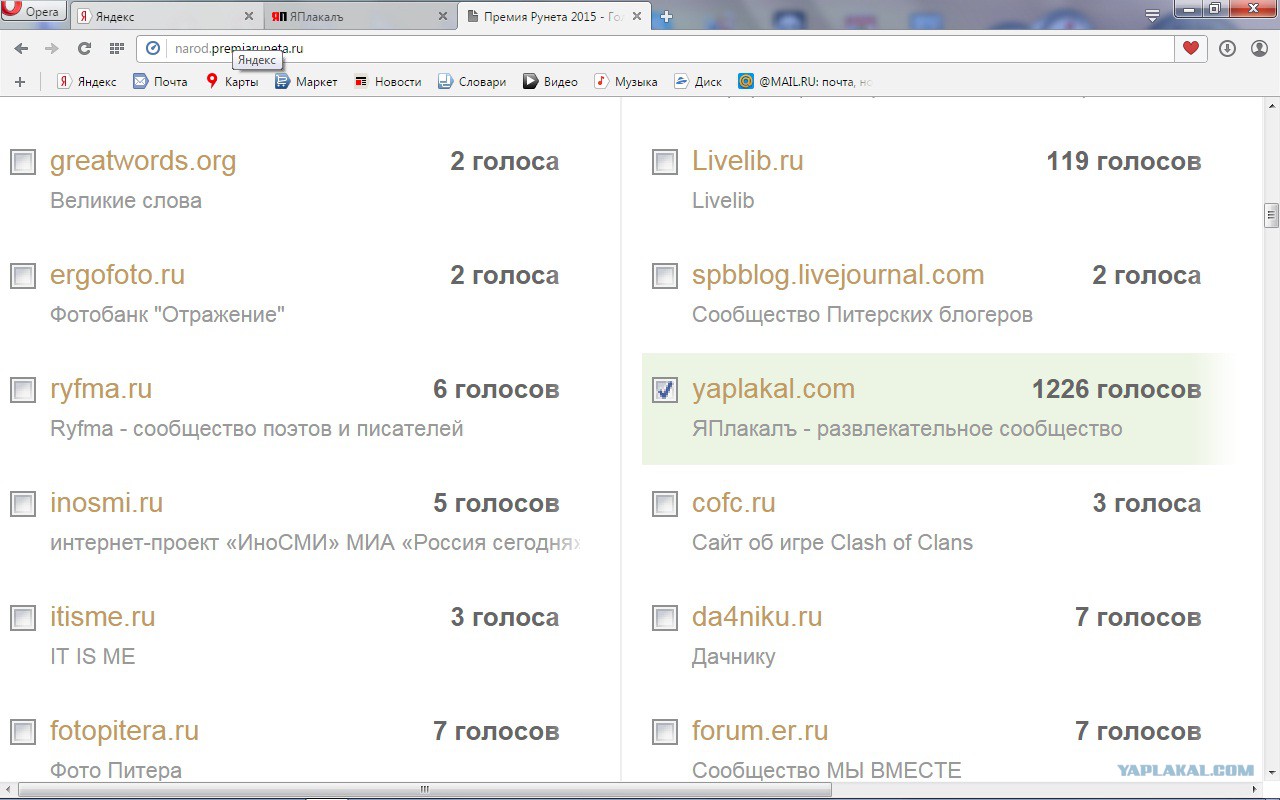Visit the Livelib.ru link
Screen dimensions: 1280x800
(748, 161)
